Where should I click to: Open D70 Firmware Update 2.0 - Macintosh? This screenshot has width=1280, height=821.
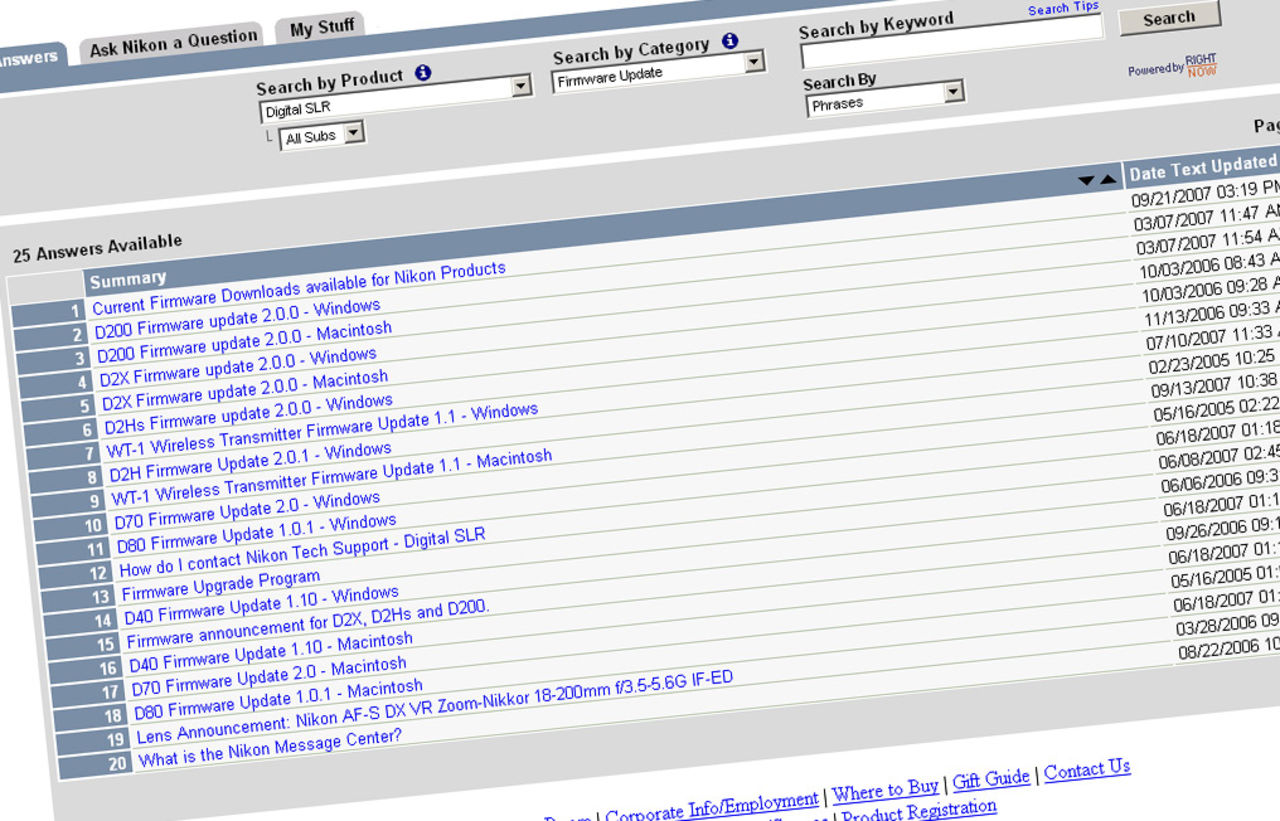point(269,677)
